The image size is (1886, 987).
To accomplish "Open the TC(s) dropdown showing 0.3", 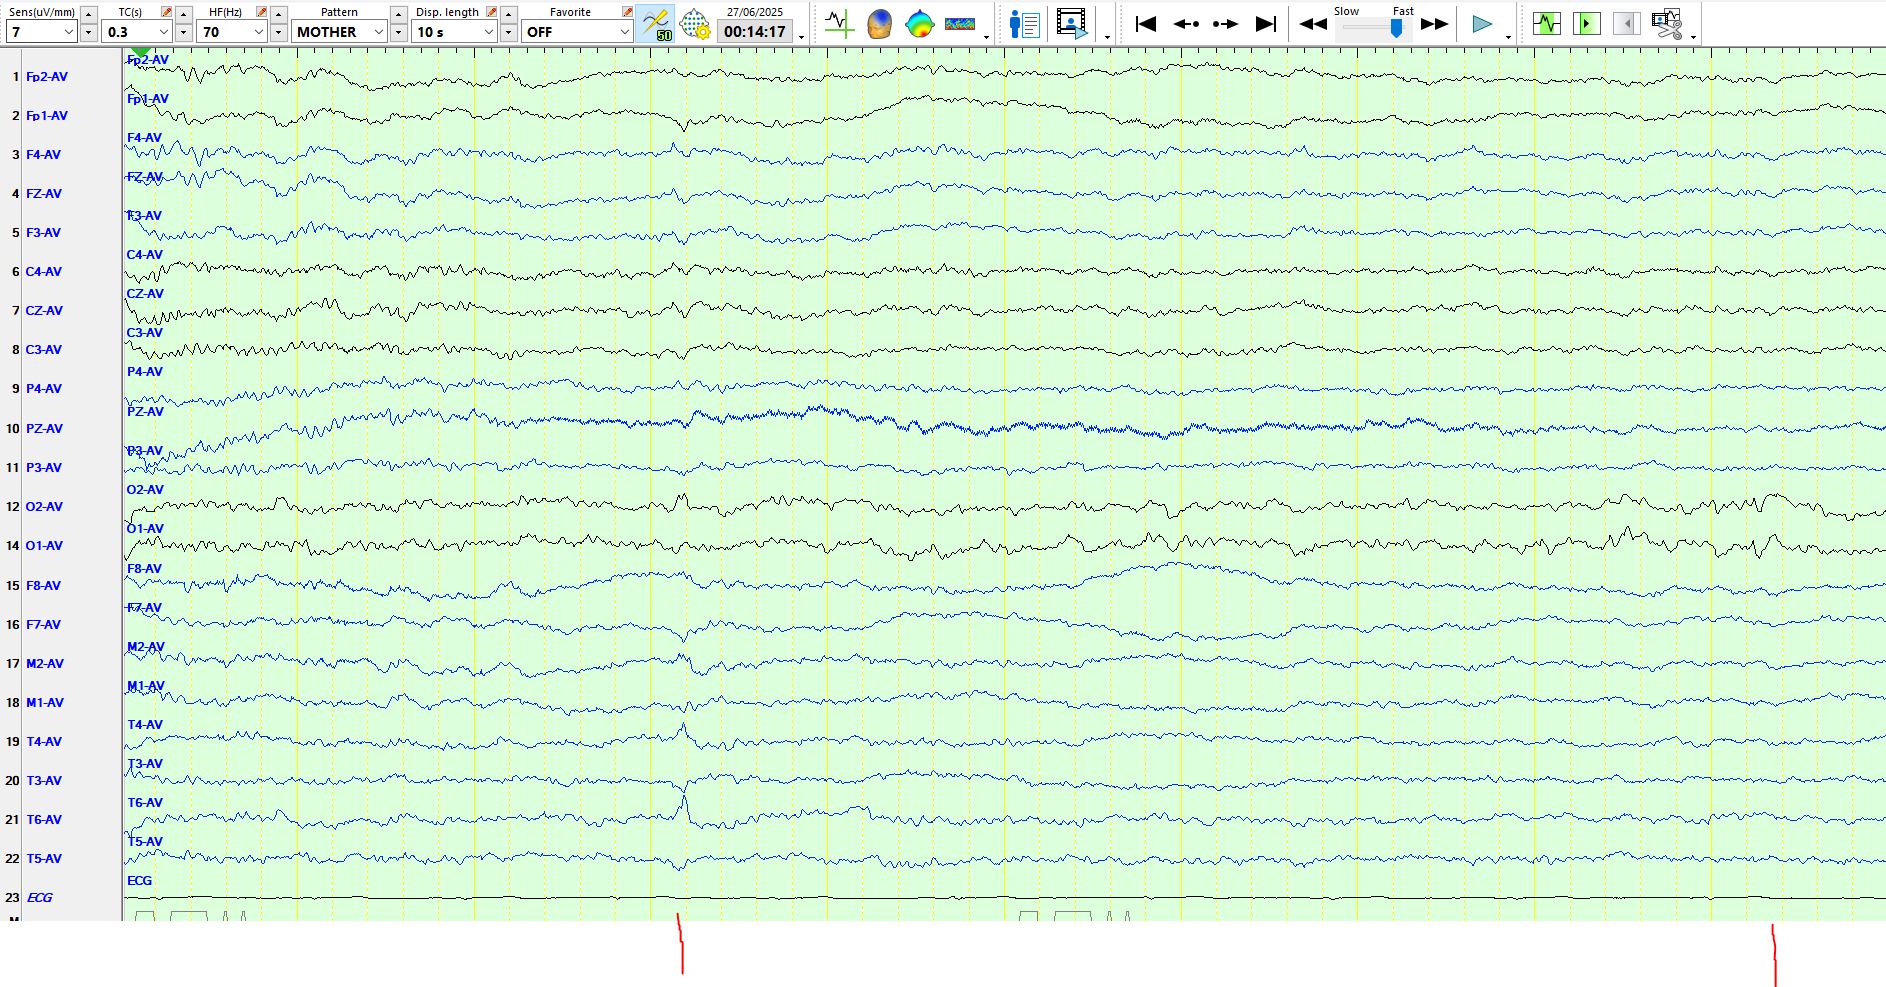I will pyautogui.click(x=137, y=32).
